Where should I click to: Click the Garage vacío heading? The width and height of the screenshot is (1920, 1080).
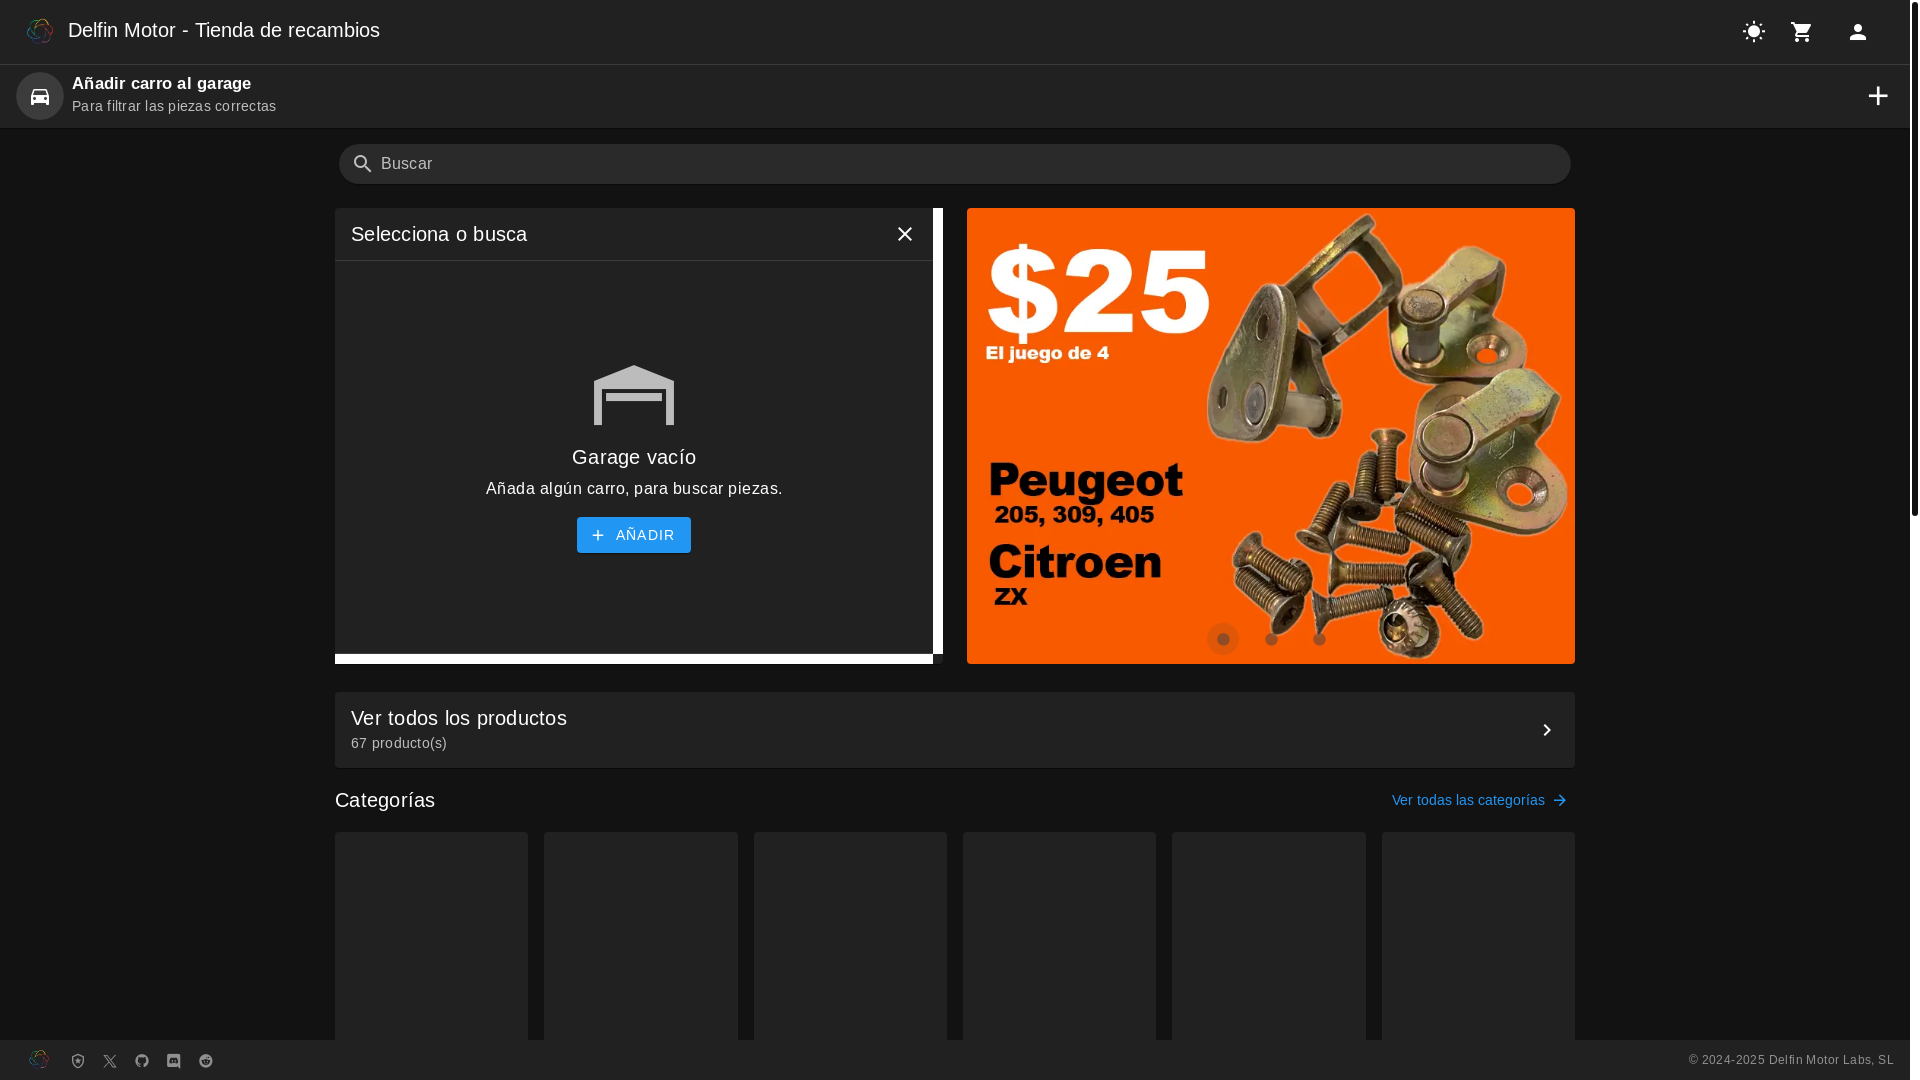pyautogui.click(x=634, y=457)
